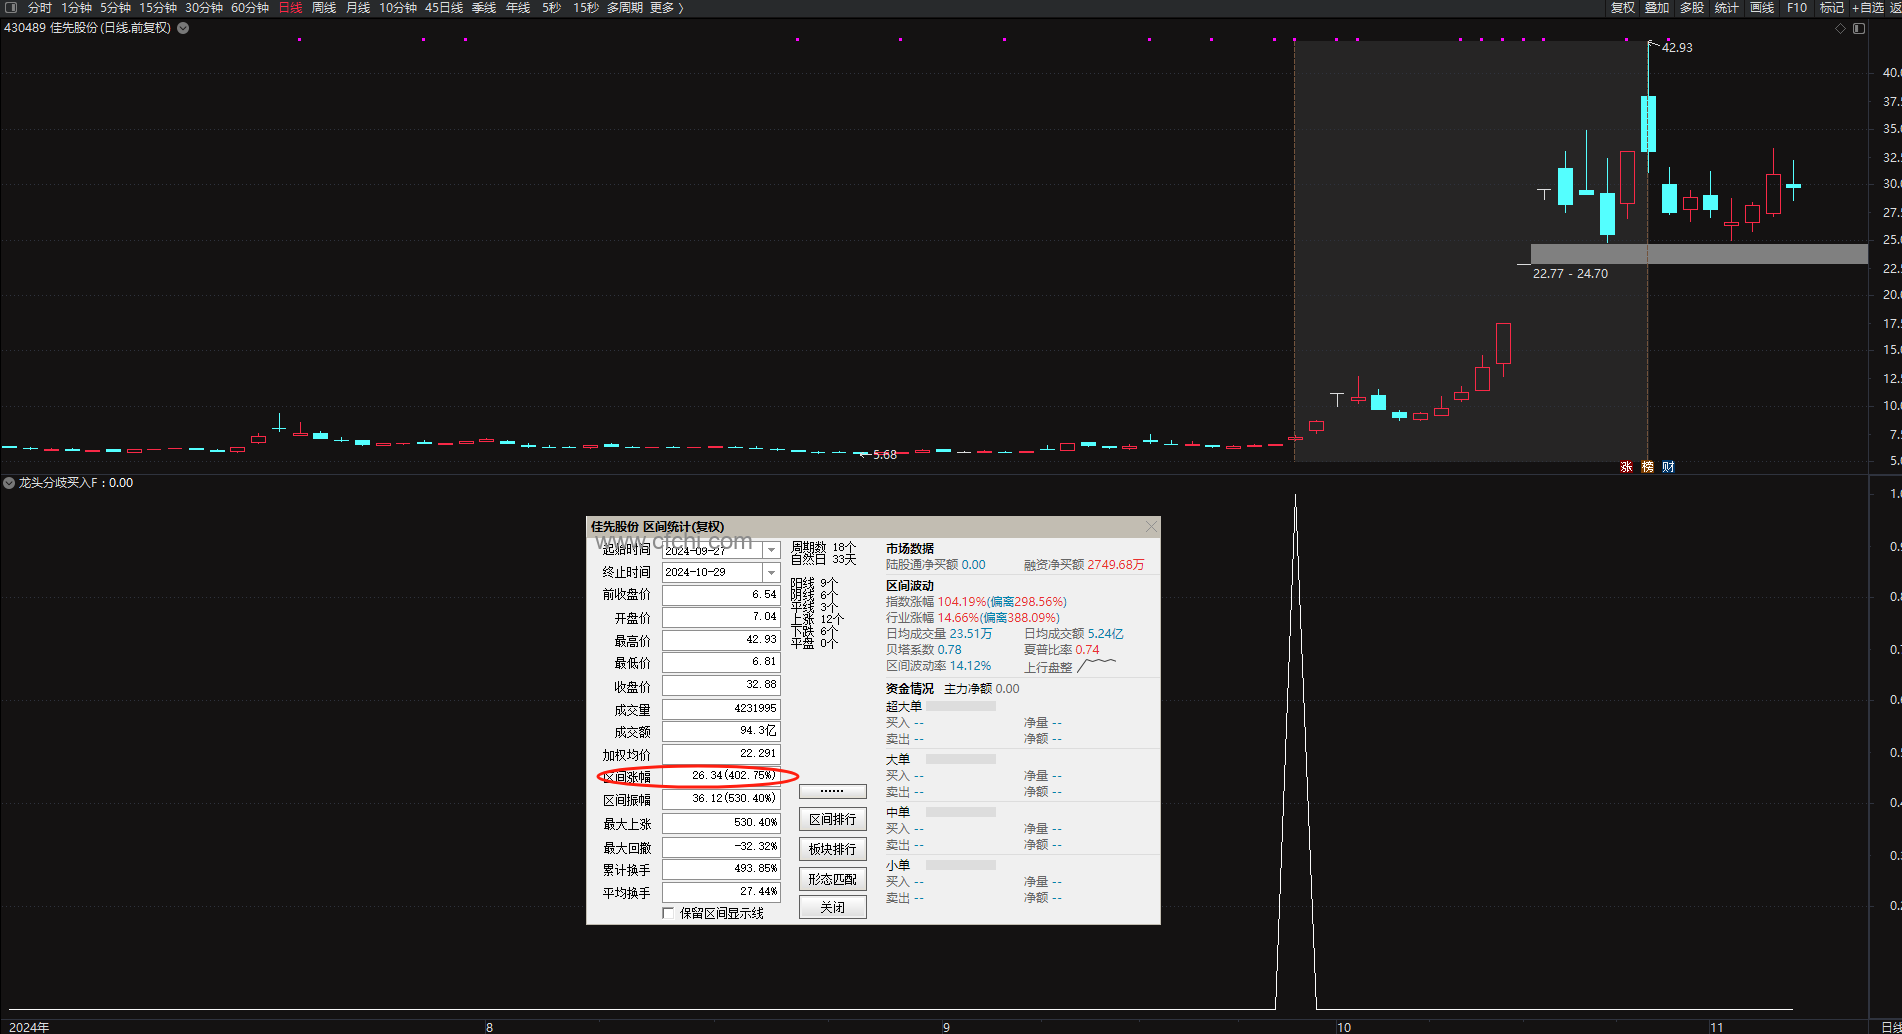Select the 季线 quarterly period tab
1902x1034 pixels.
484,7
